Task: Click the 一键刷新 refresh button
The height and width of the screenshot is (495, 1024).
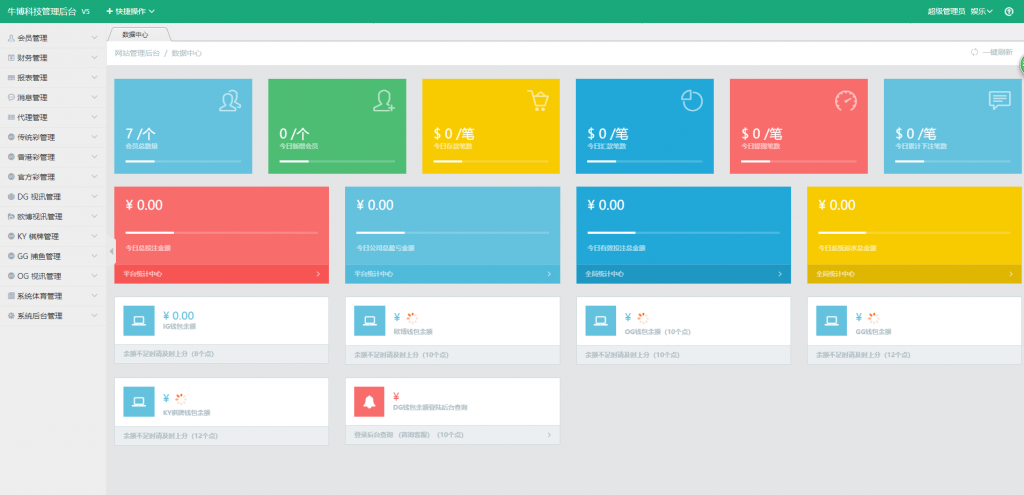Action: point(991,52)
